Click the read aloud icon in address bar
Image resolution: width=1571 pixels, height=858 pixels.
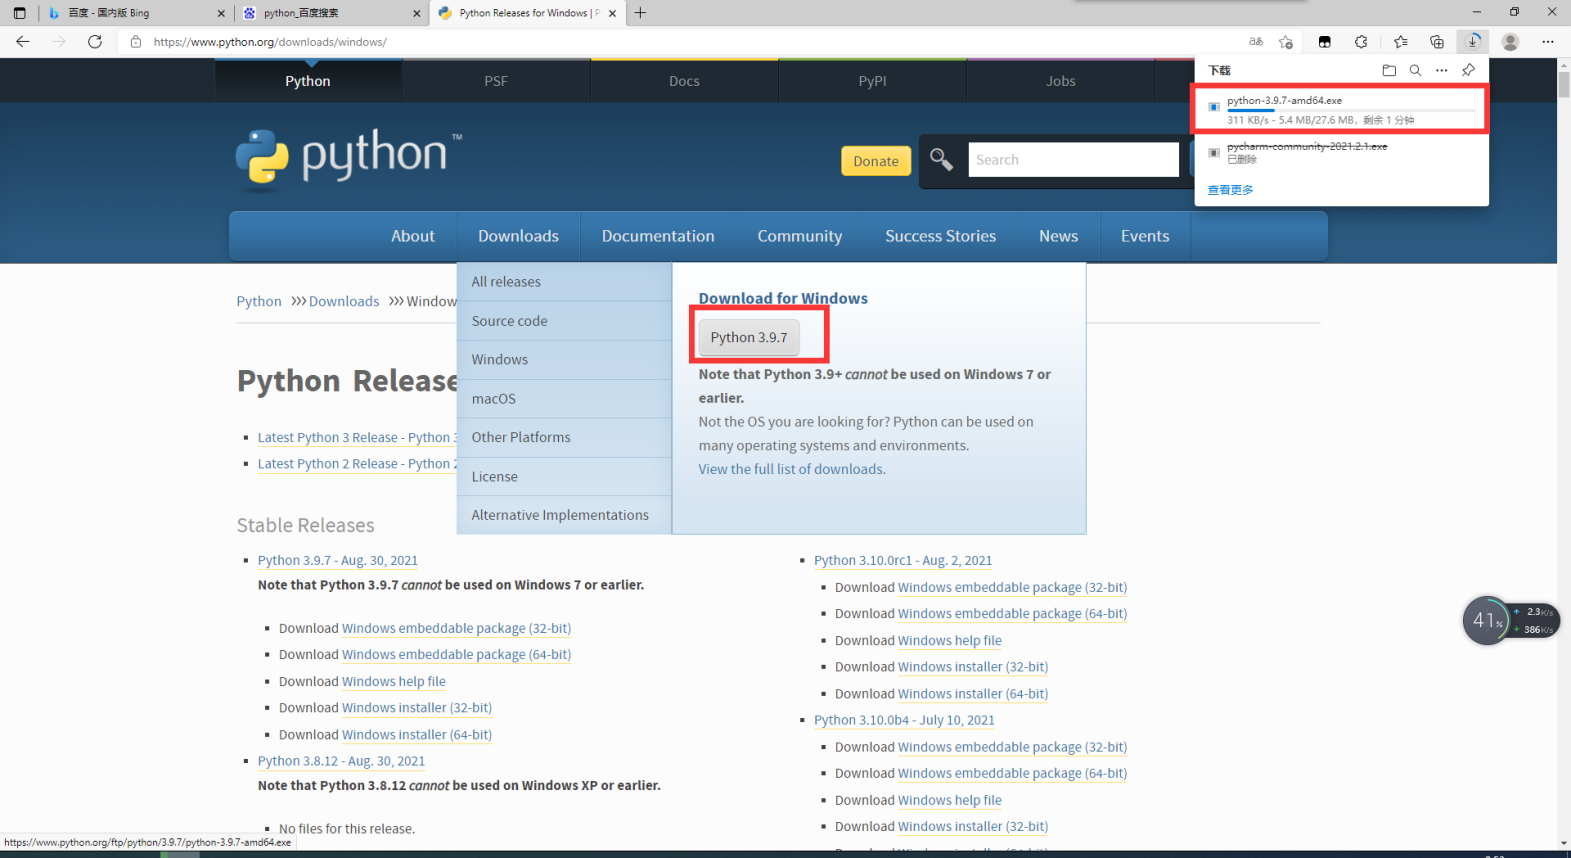[x=1256, y=41]
